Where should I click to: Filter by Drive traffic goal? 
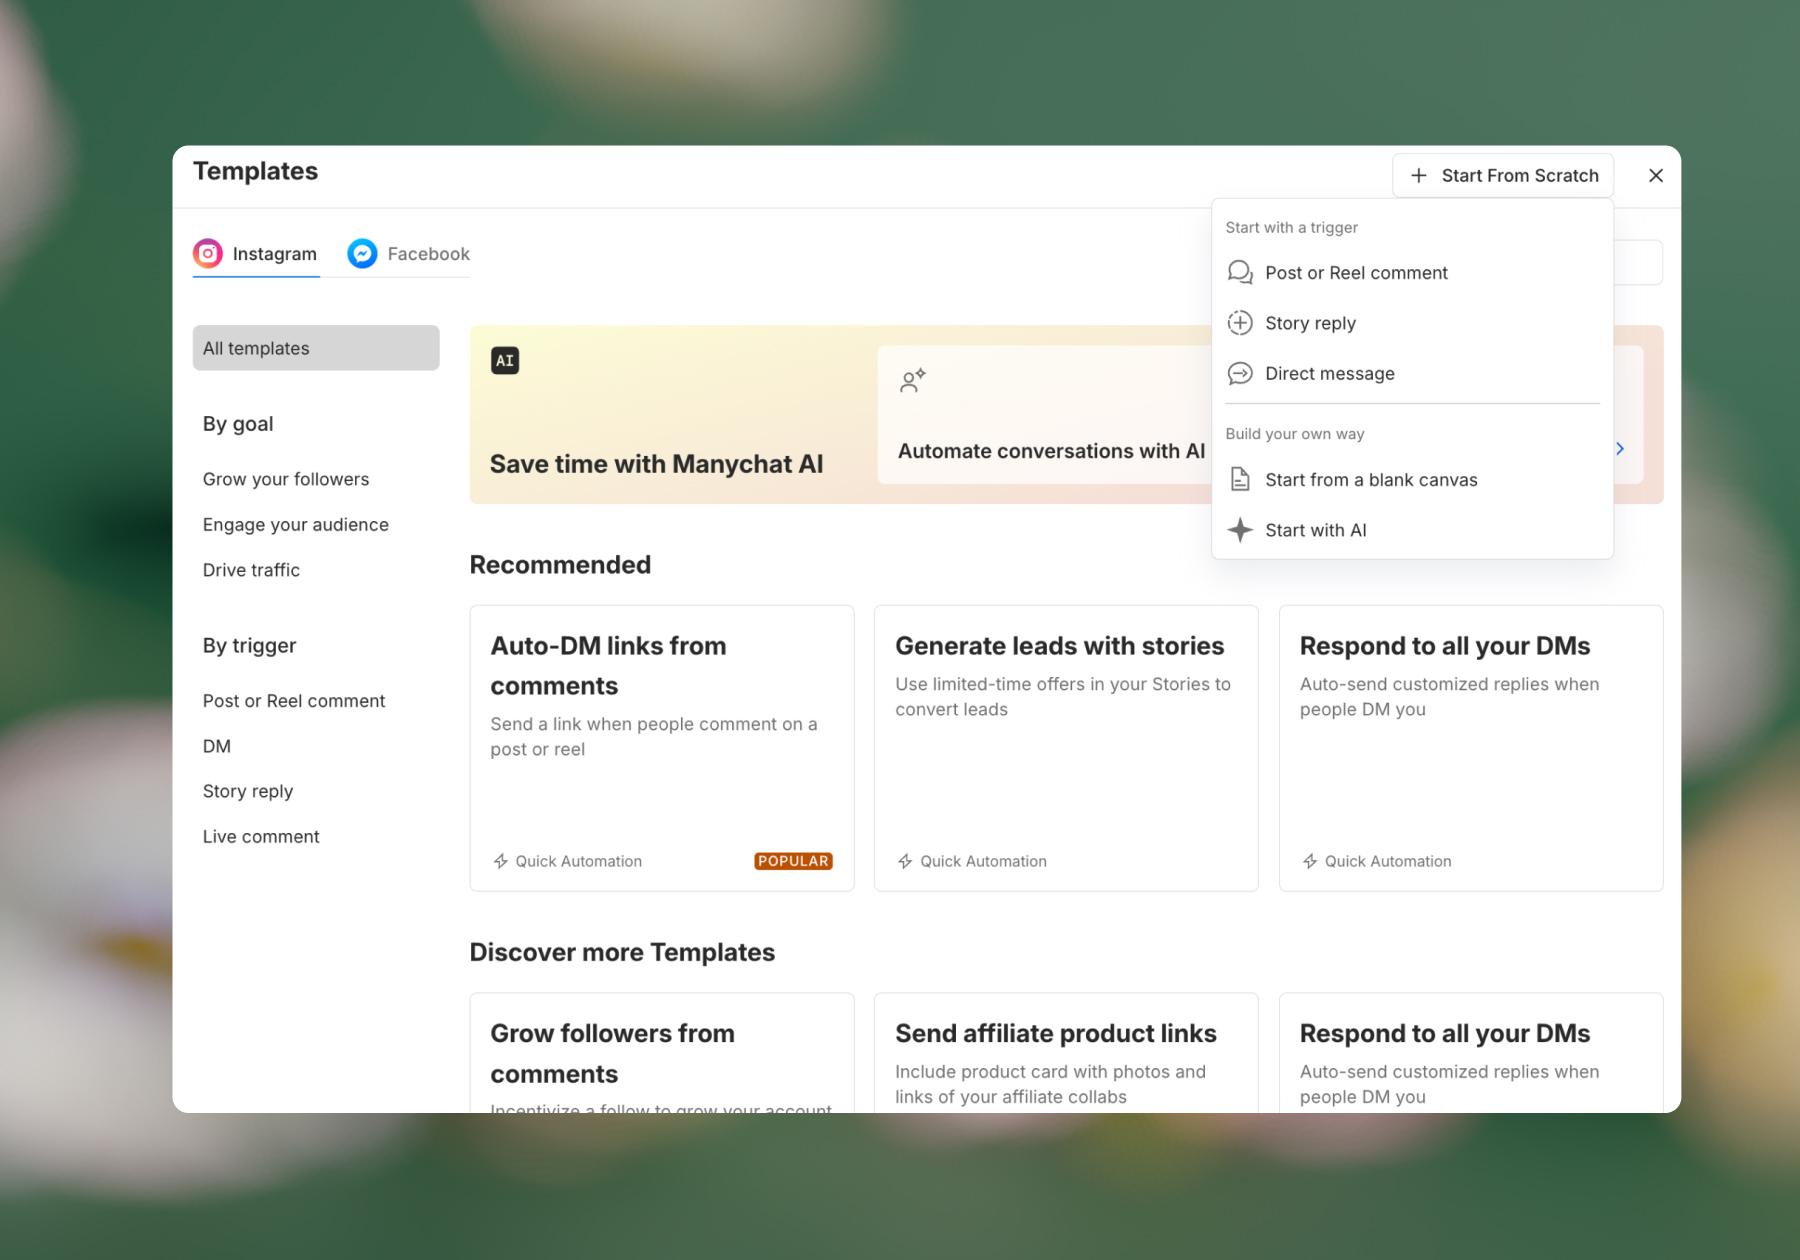[x=251, y=570]
